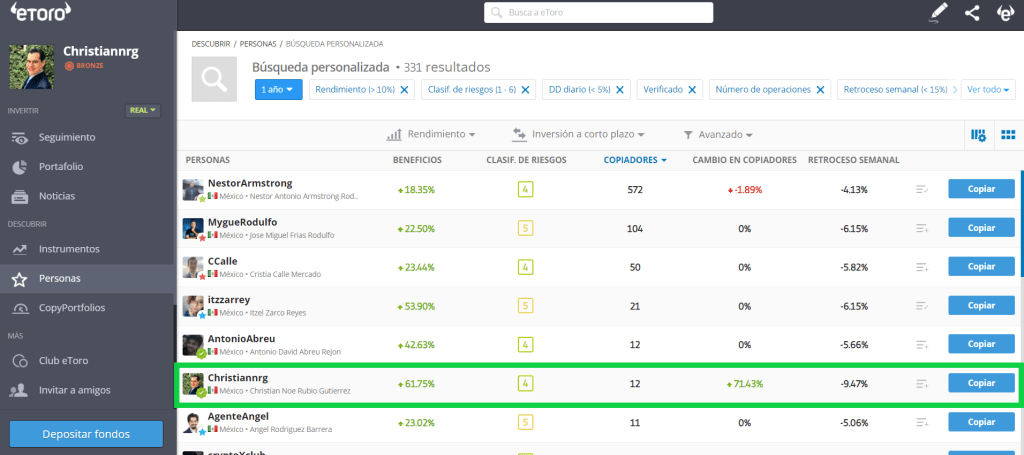Open the 1 año period dropdown
Screen dimensions: 1024x455
[278, 89]
